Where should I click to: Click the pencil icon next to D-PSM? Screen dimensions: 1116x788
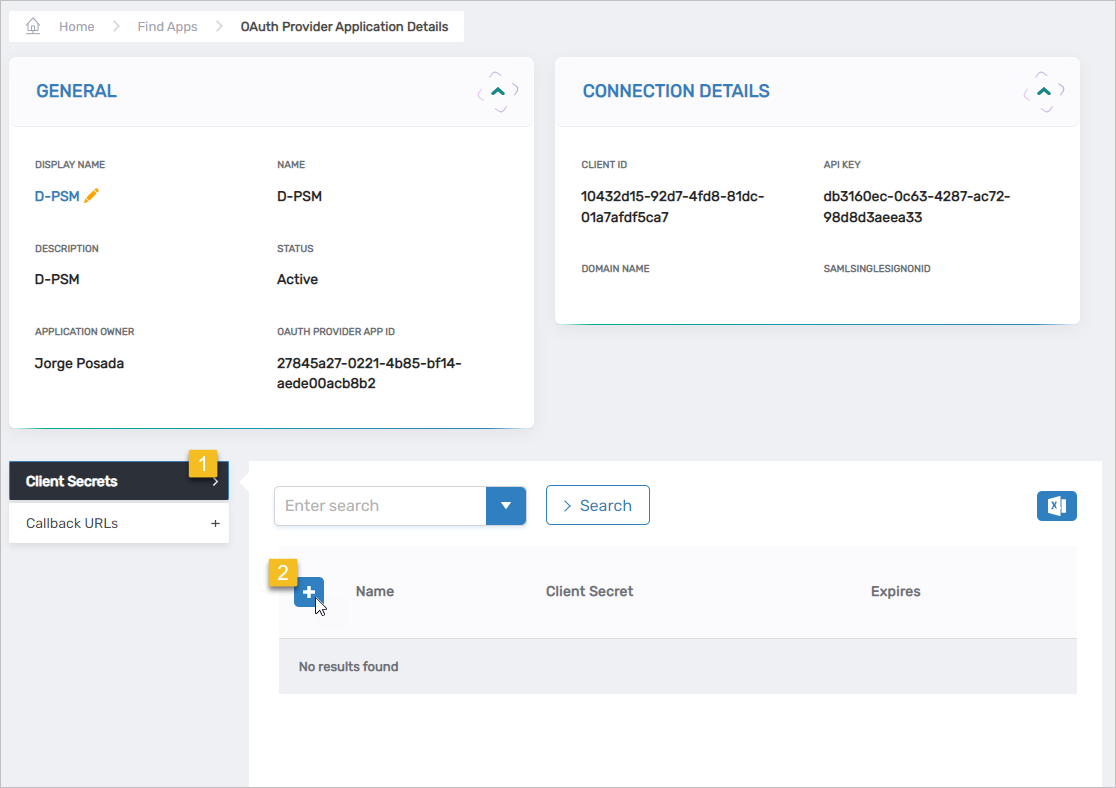(92, 196)
